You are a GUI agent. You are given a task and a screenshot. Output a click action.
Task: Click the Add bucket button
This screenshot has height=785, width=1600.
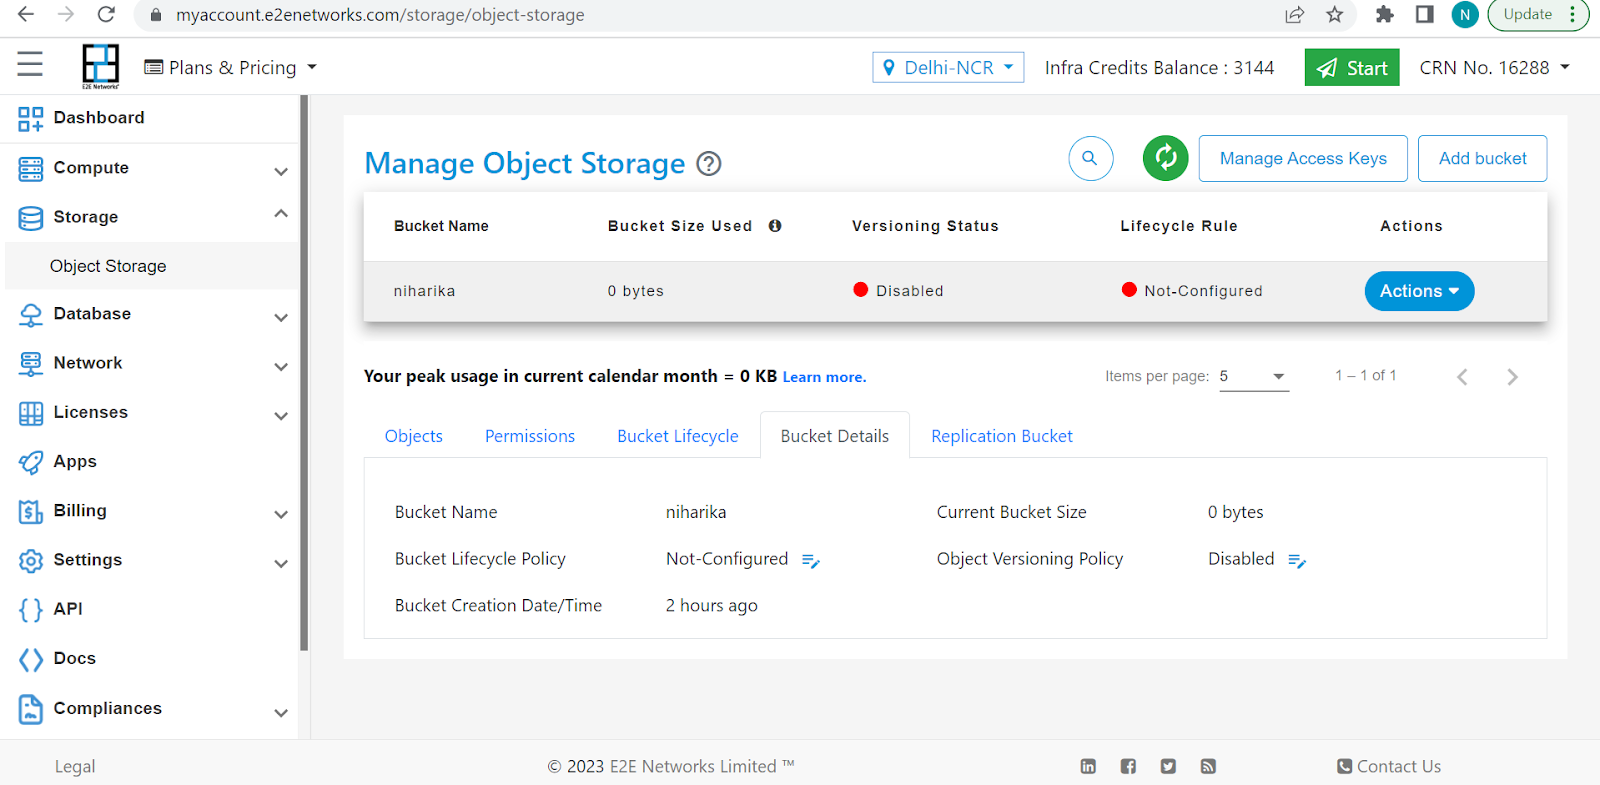(x=1482, y=158)
